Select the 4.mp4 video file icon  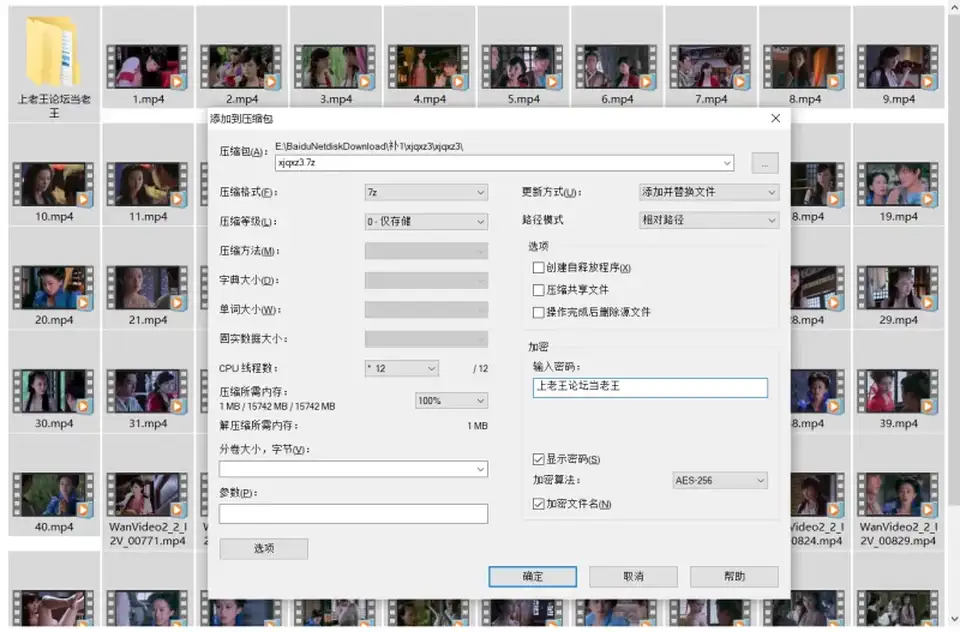click(429, 67)
